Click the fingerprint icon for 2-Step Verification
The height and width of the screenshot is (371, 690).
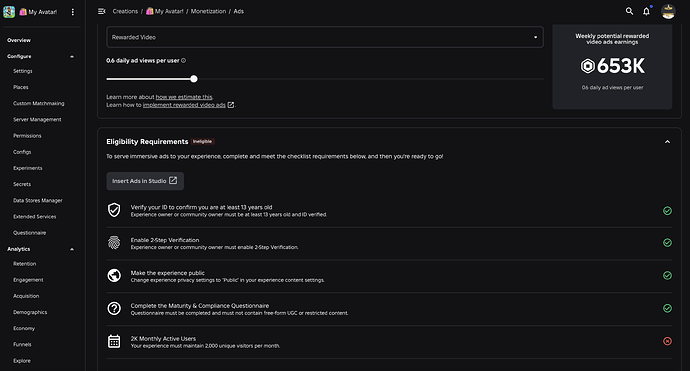coord(114,242)
